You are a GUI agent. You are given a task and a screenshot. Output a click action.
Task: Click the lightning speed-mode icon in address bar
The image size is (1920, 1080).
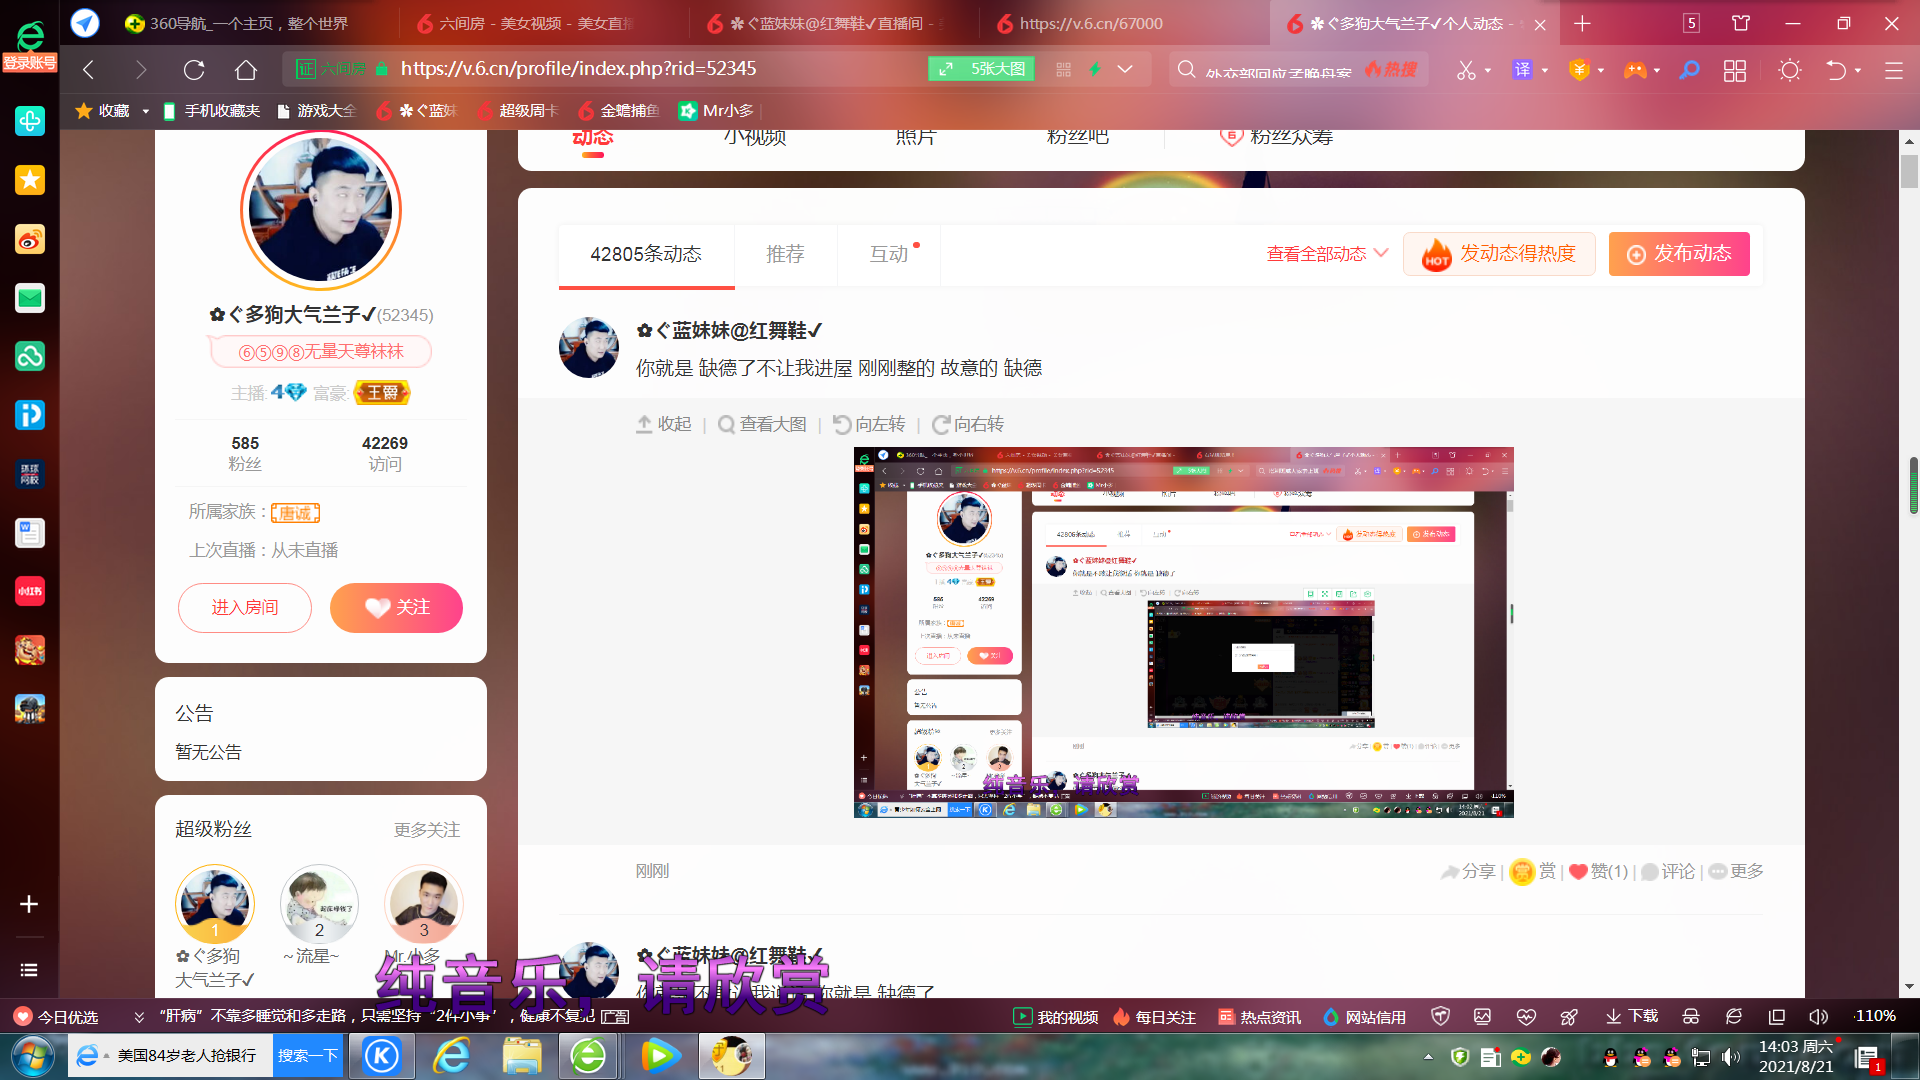(1095, 69)
